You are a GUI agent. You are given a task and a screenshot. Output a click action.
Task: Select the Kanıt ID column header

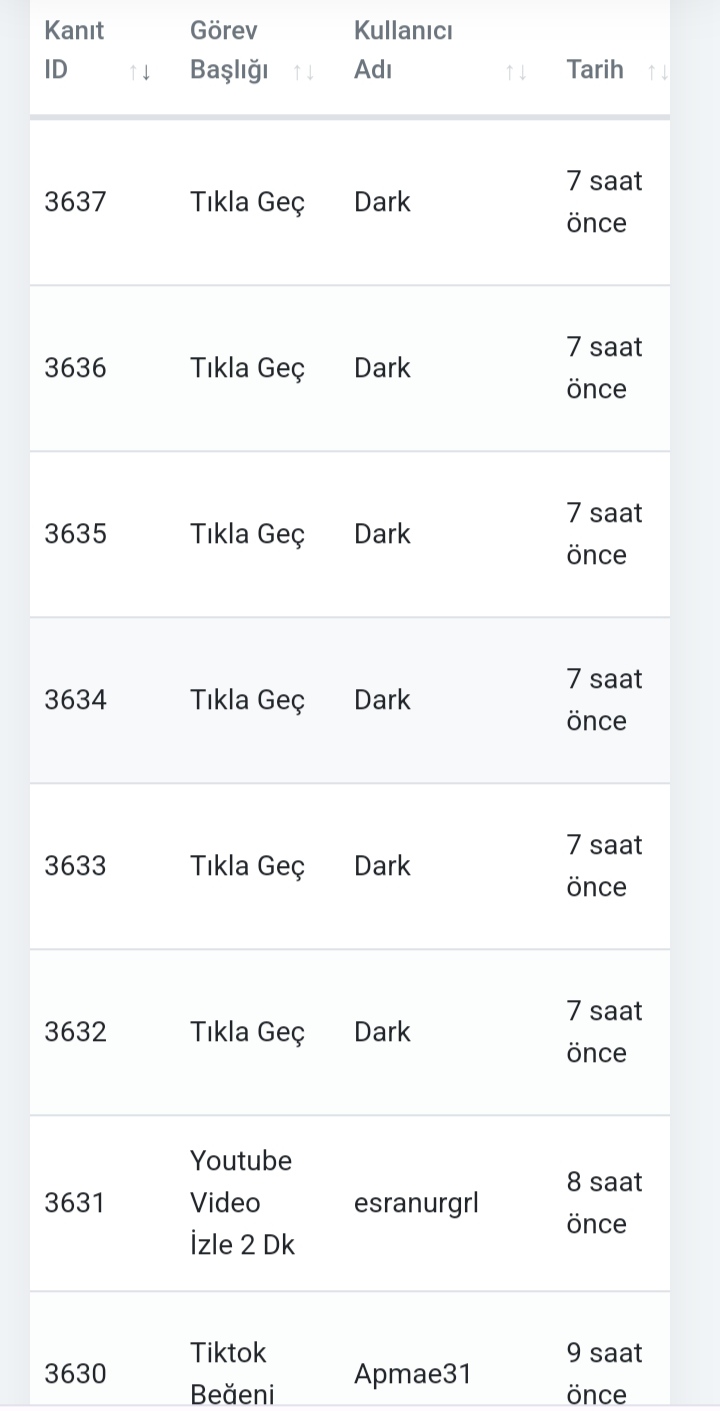pos(74,50)
